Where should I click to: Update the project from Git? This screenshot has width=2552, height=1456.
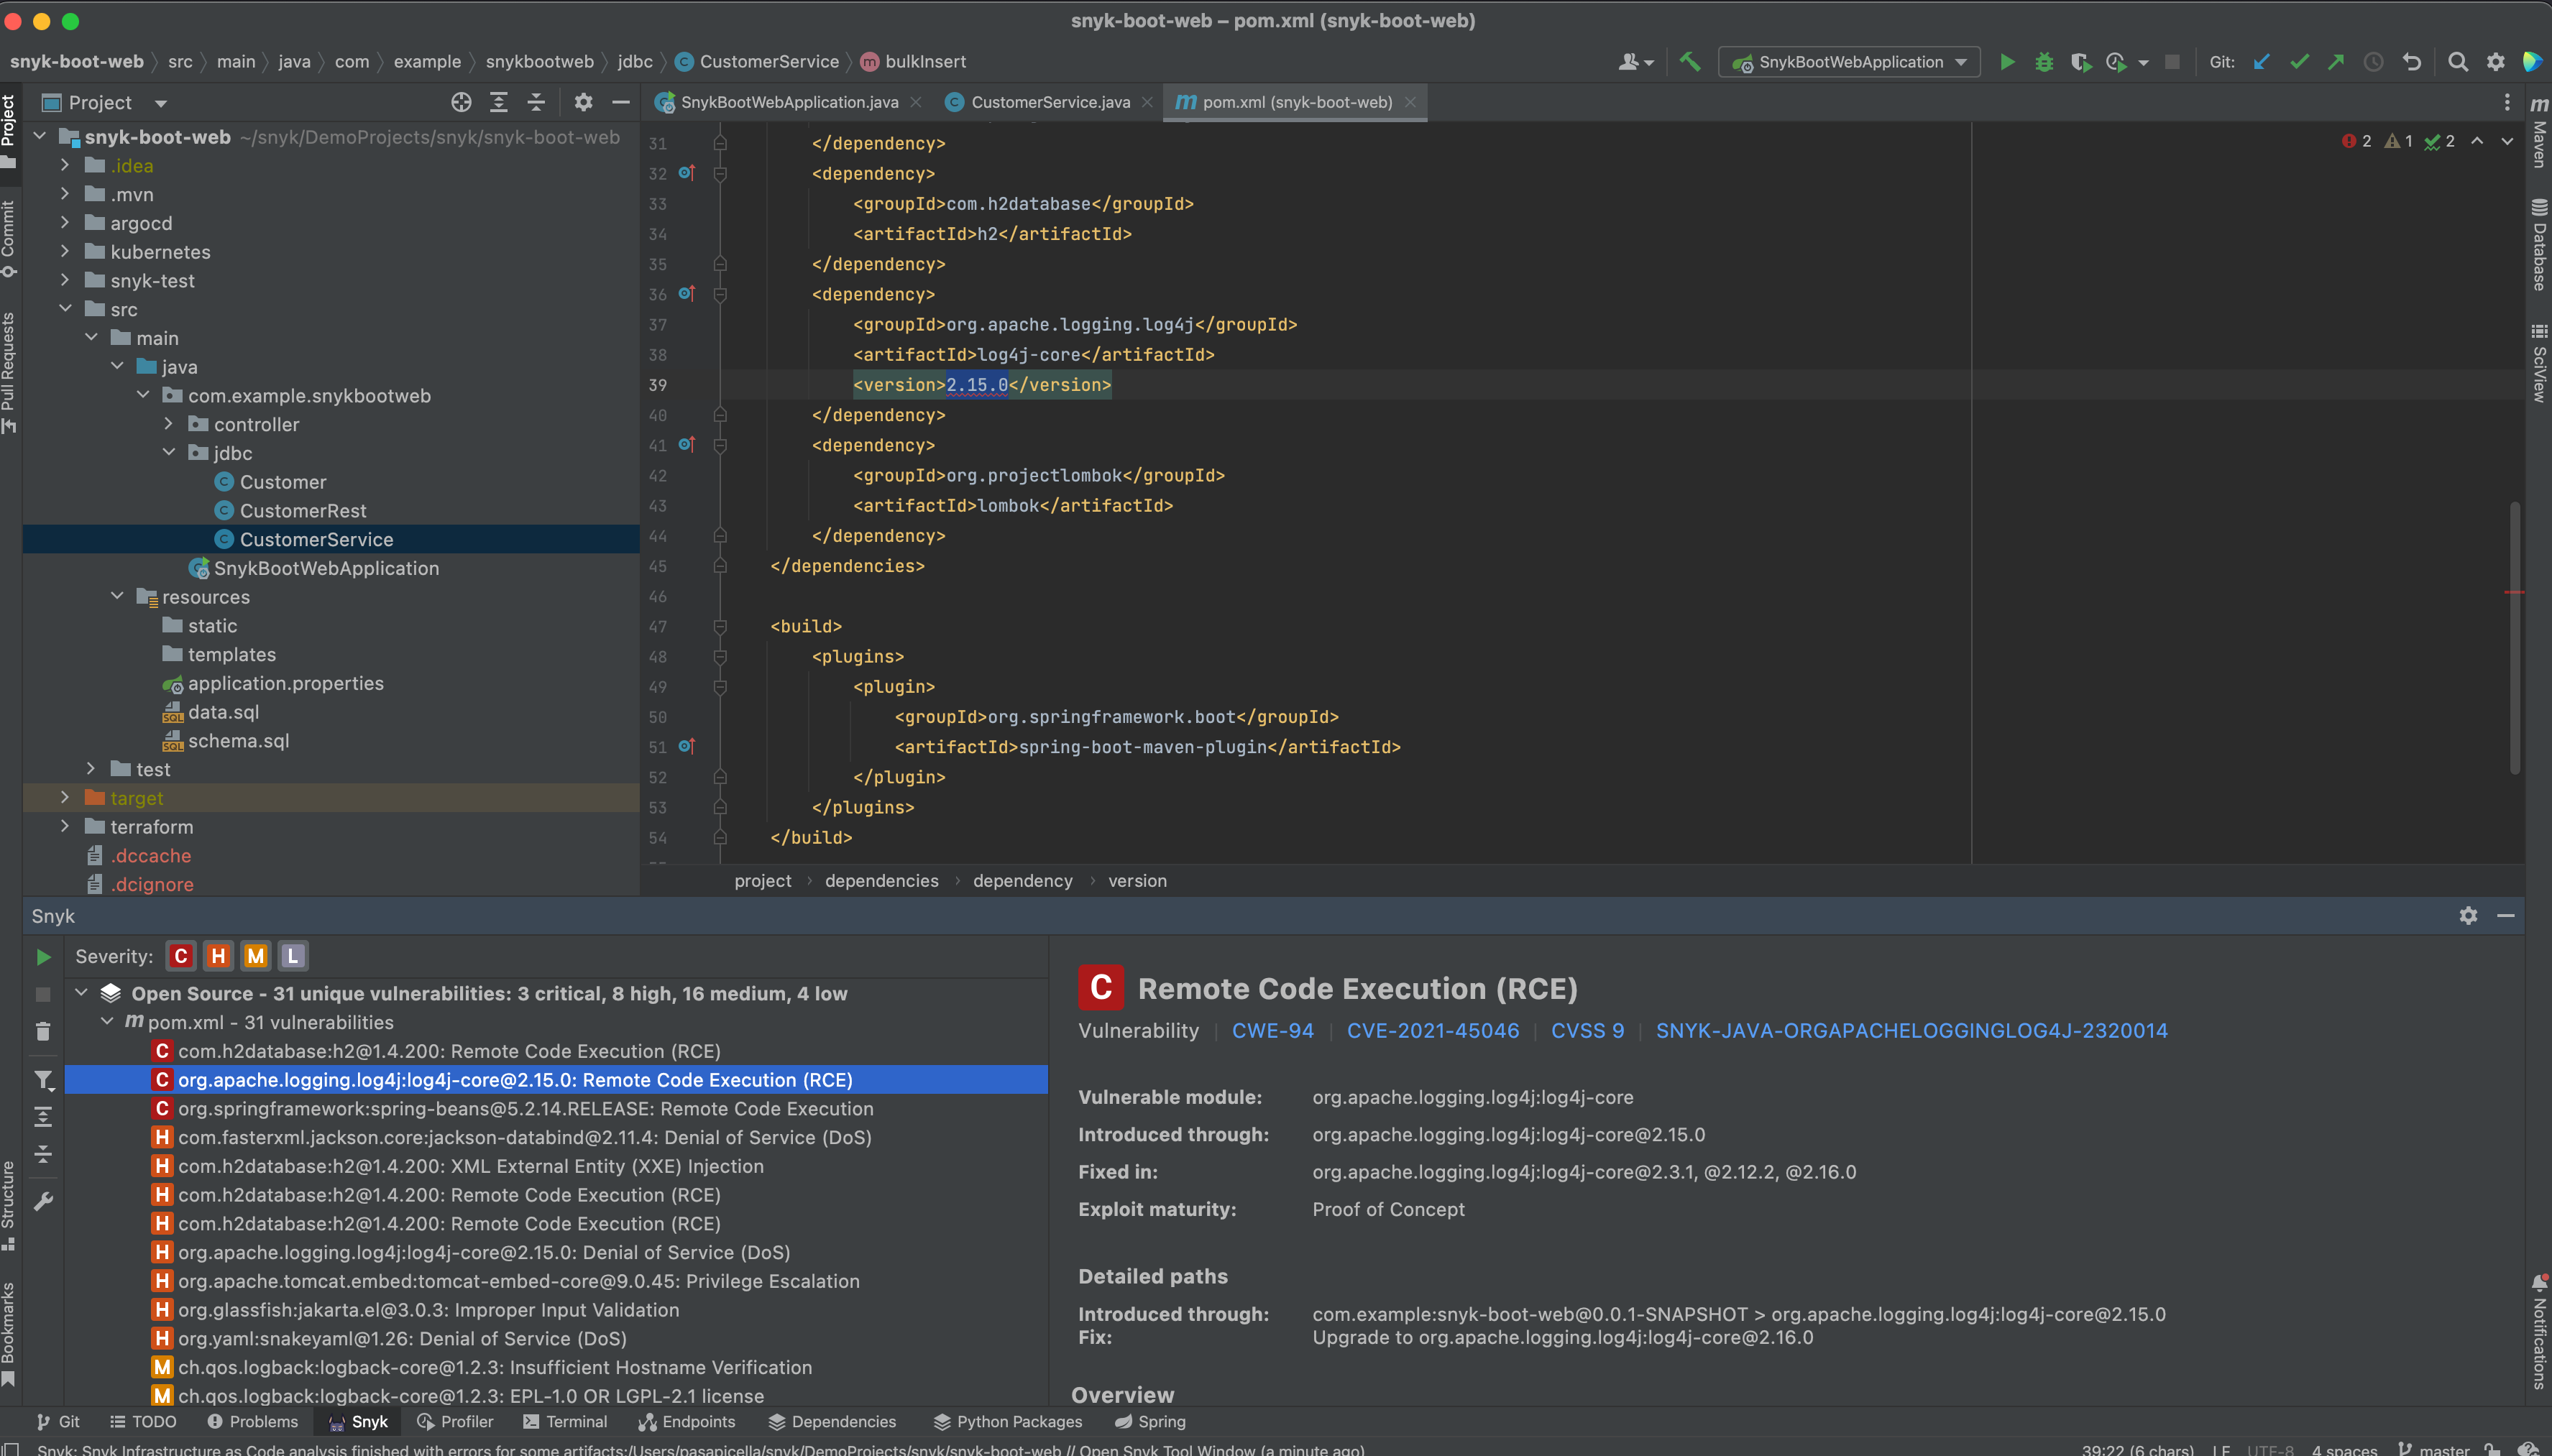[2262, 62]
